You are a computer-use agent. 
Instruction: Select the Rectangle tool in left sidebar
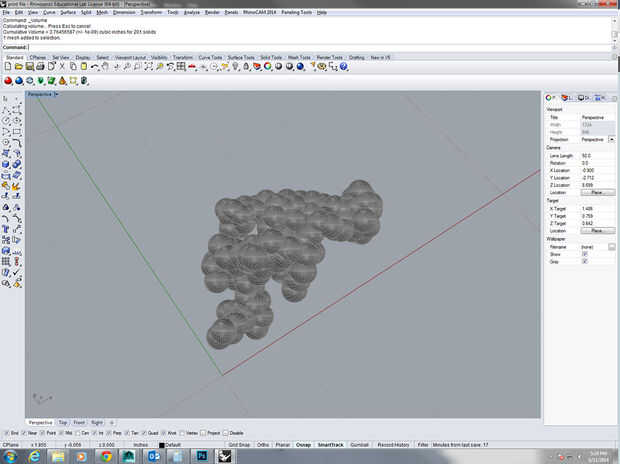pos(17,131)
